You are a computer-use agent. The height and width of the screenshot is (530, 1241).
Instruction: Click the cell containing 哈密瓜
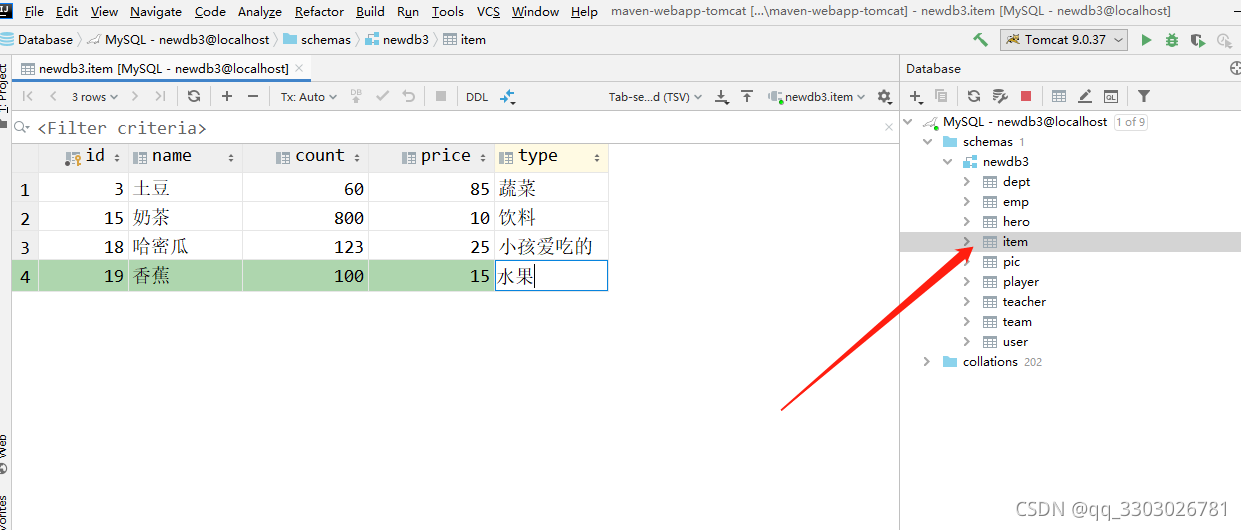click(x=185, y=246)
